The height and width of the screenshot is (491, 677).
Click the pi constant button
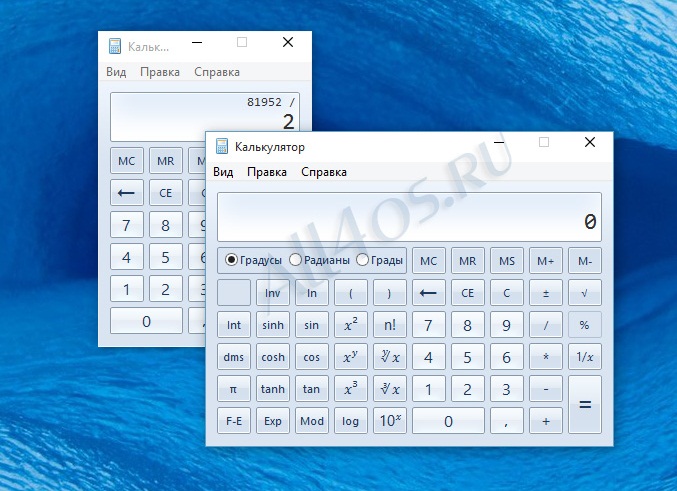coord(234,389)
